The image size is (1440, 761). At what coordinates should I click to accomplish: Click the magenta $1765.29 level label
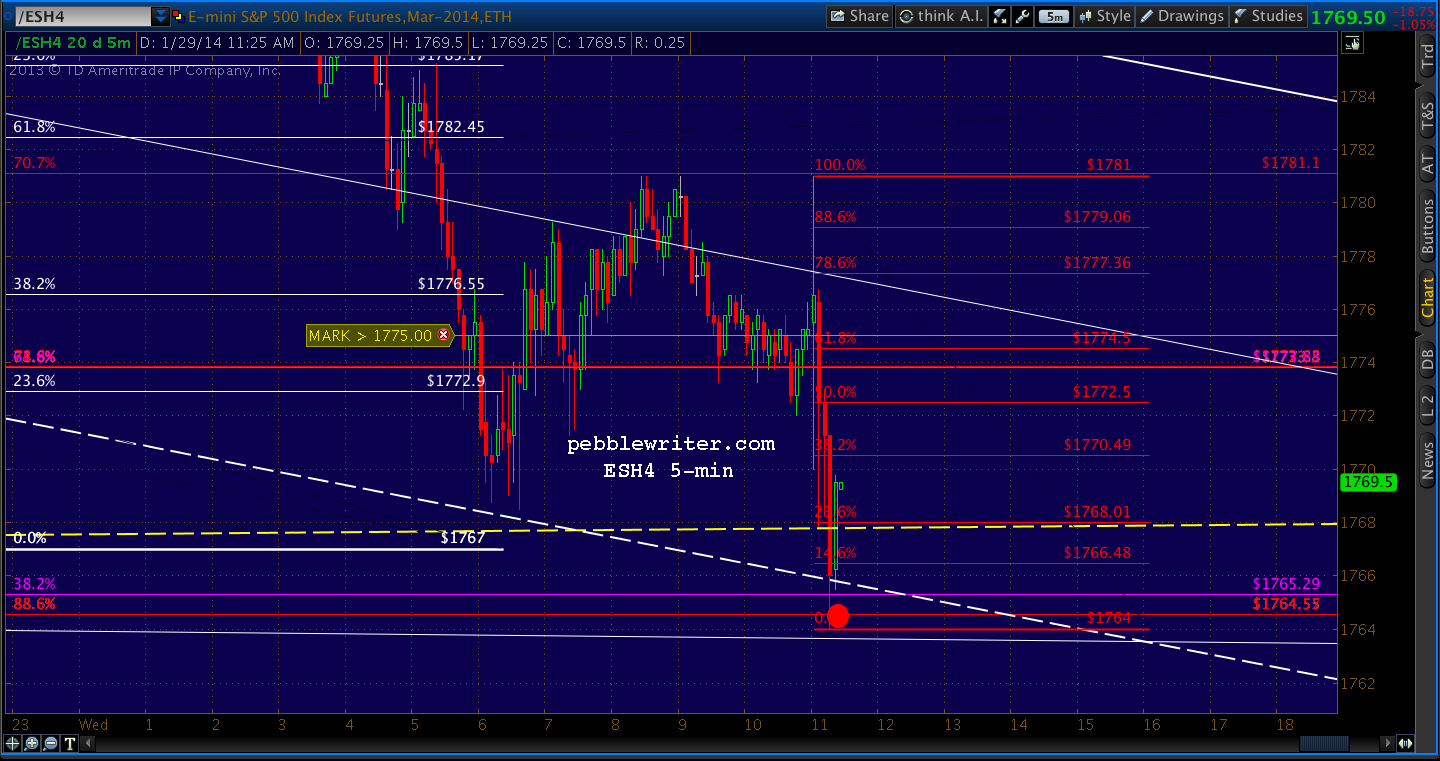[1287, 582]
